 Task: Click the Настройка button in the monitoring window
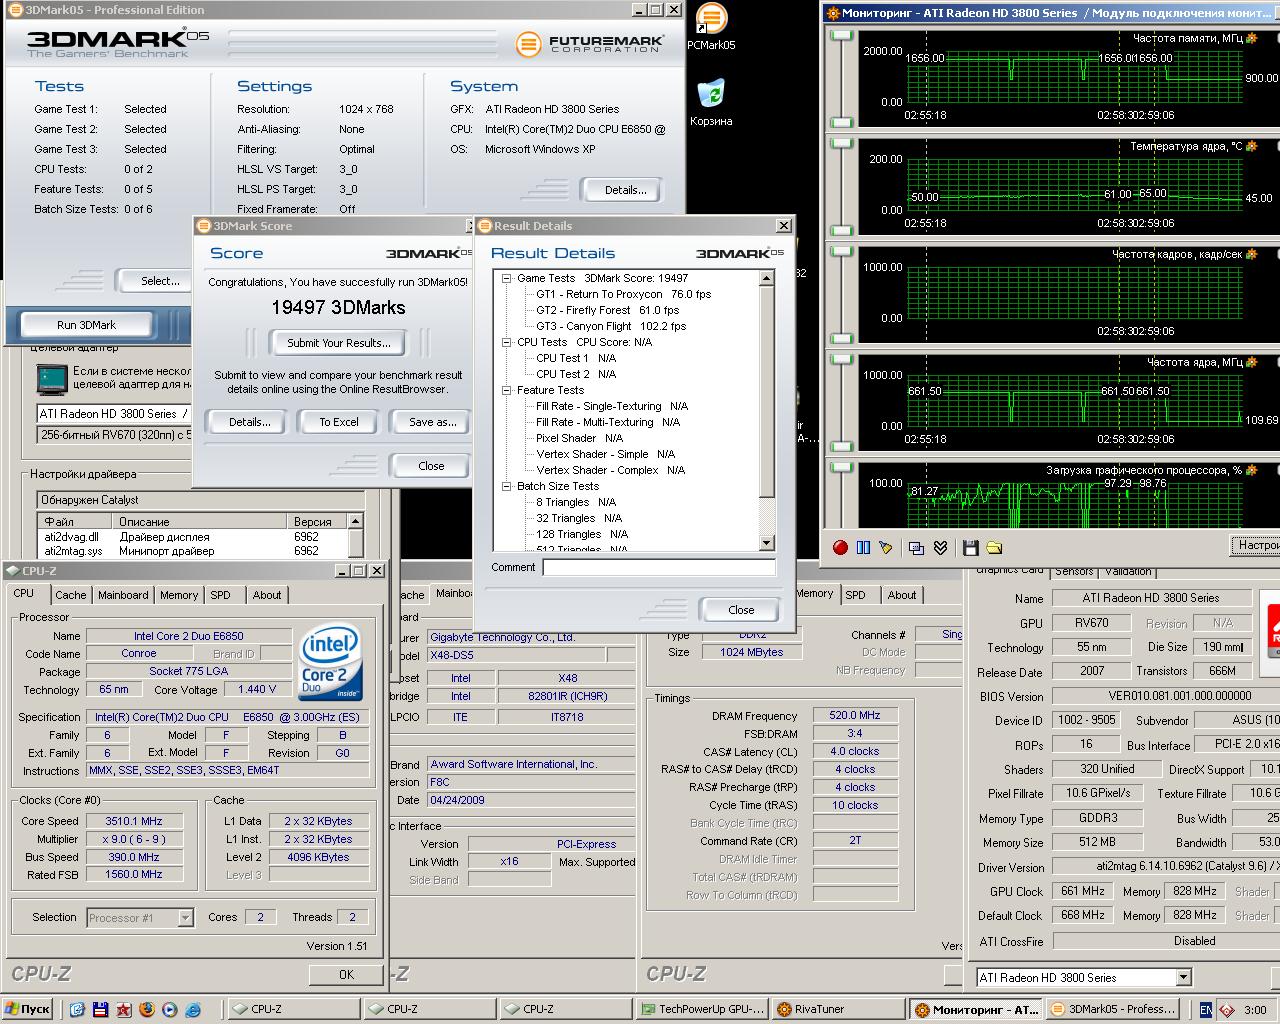pos(1255,545)
